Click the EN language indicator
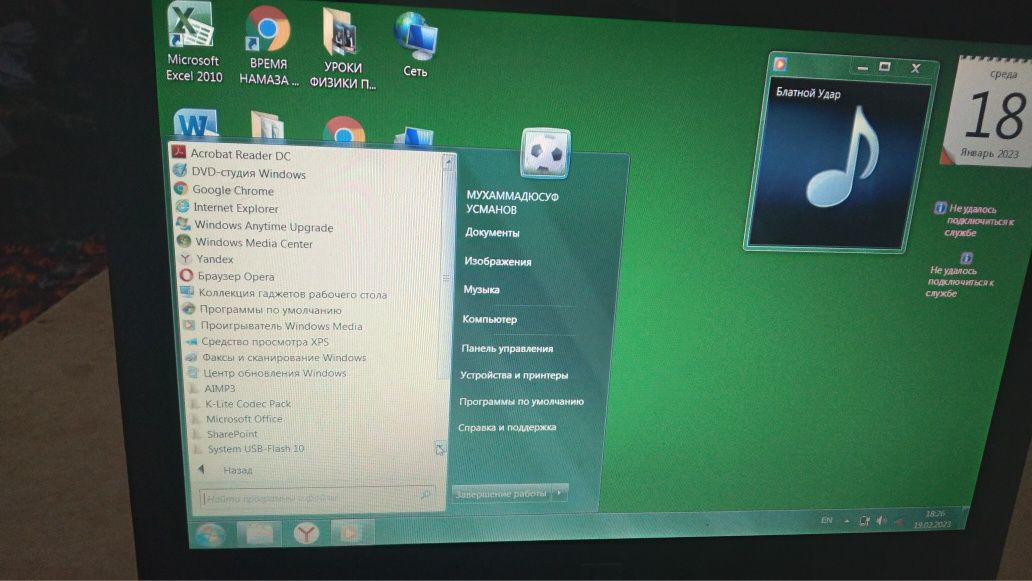Image resolution: width=1032 pixels, height=581 pixels. 827,520
